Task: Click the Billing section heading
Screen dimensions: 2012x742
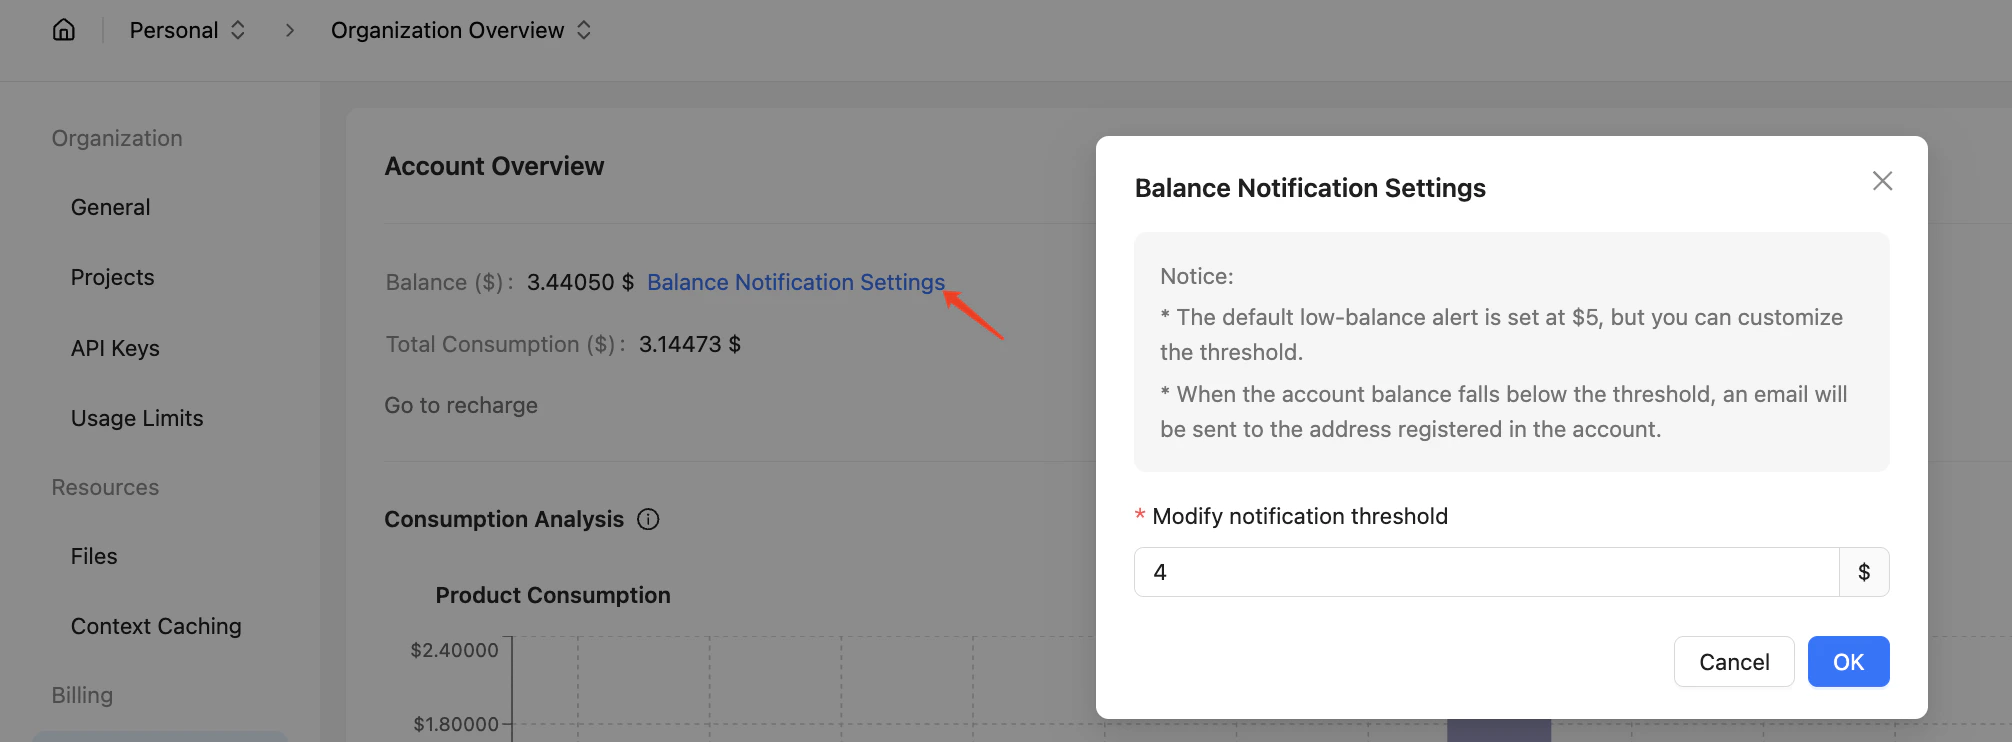Action: tap(82, 695)
